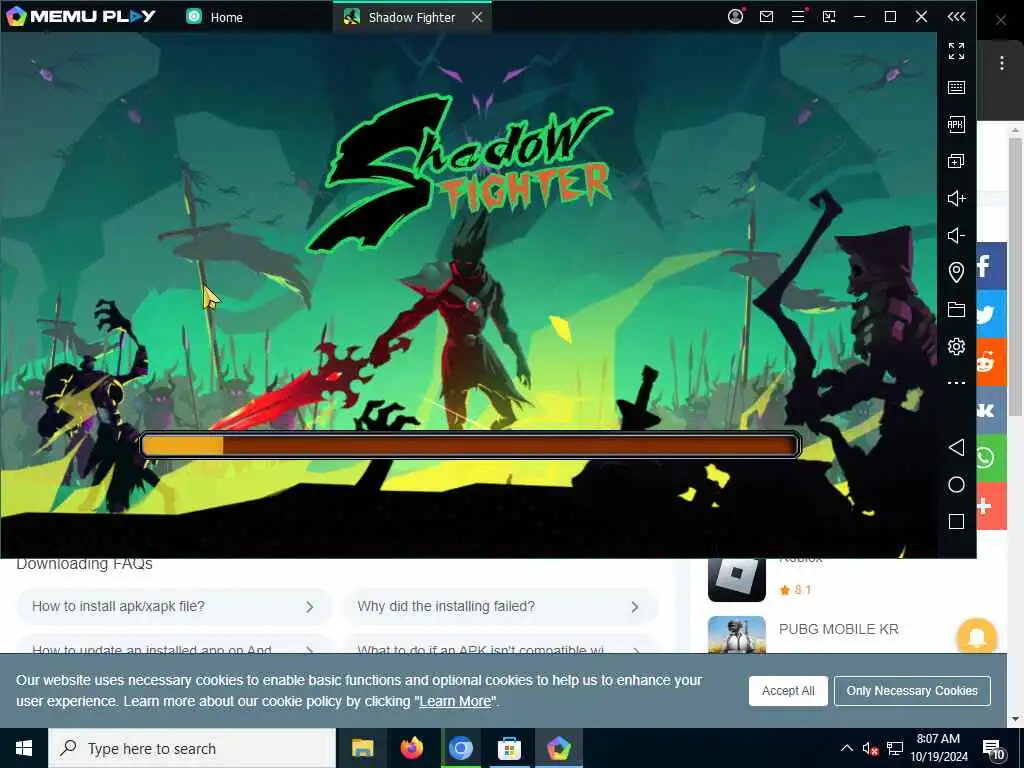
Task: Expand 'How to install apk/xapk file?' FAQ
Action: click(174, 607)
